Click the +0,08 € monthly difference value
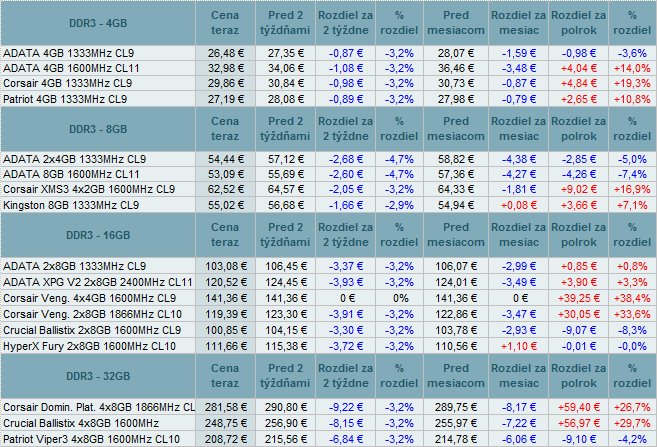Screen dimensions: 657x447 point(519,205)
